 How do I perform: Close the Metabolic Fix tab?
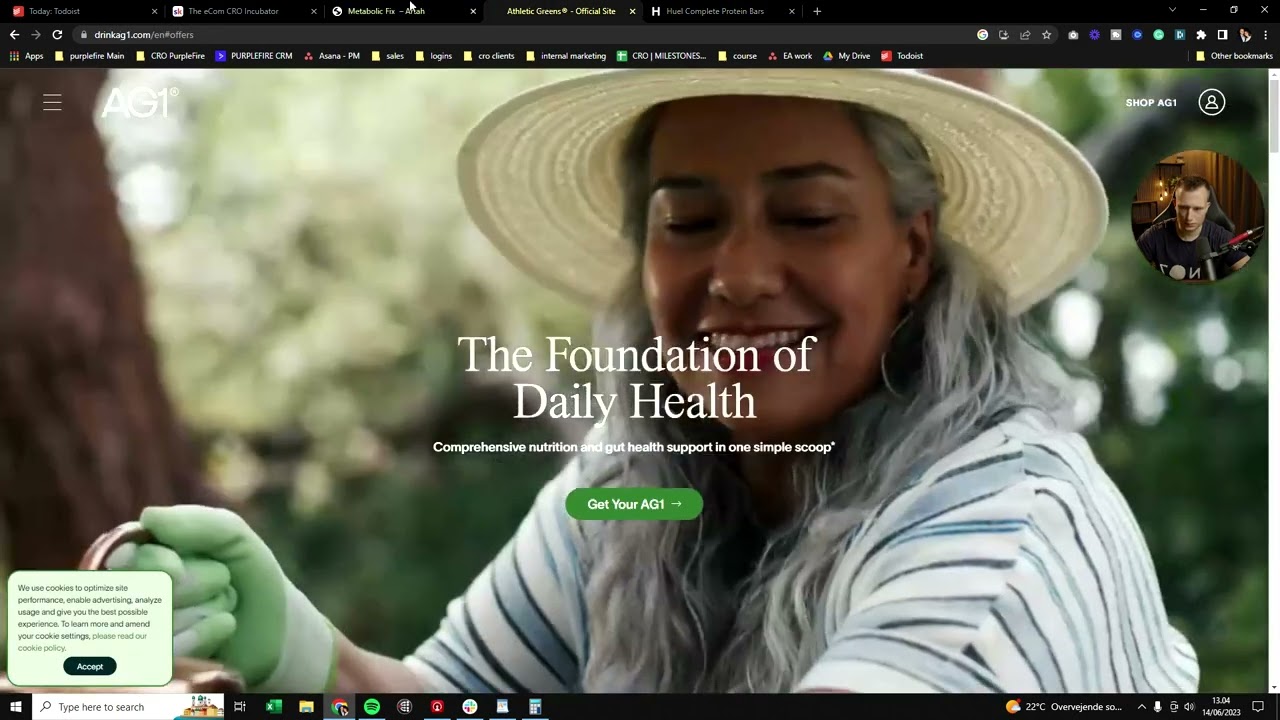point(473,11)
